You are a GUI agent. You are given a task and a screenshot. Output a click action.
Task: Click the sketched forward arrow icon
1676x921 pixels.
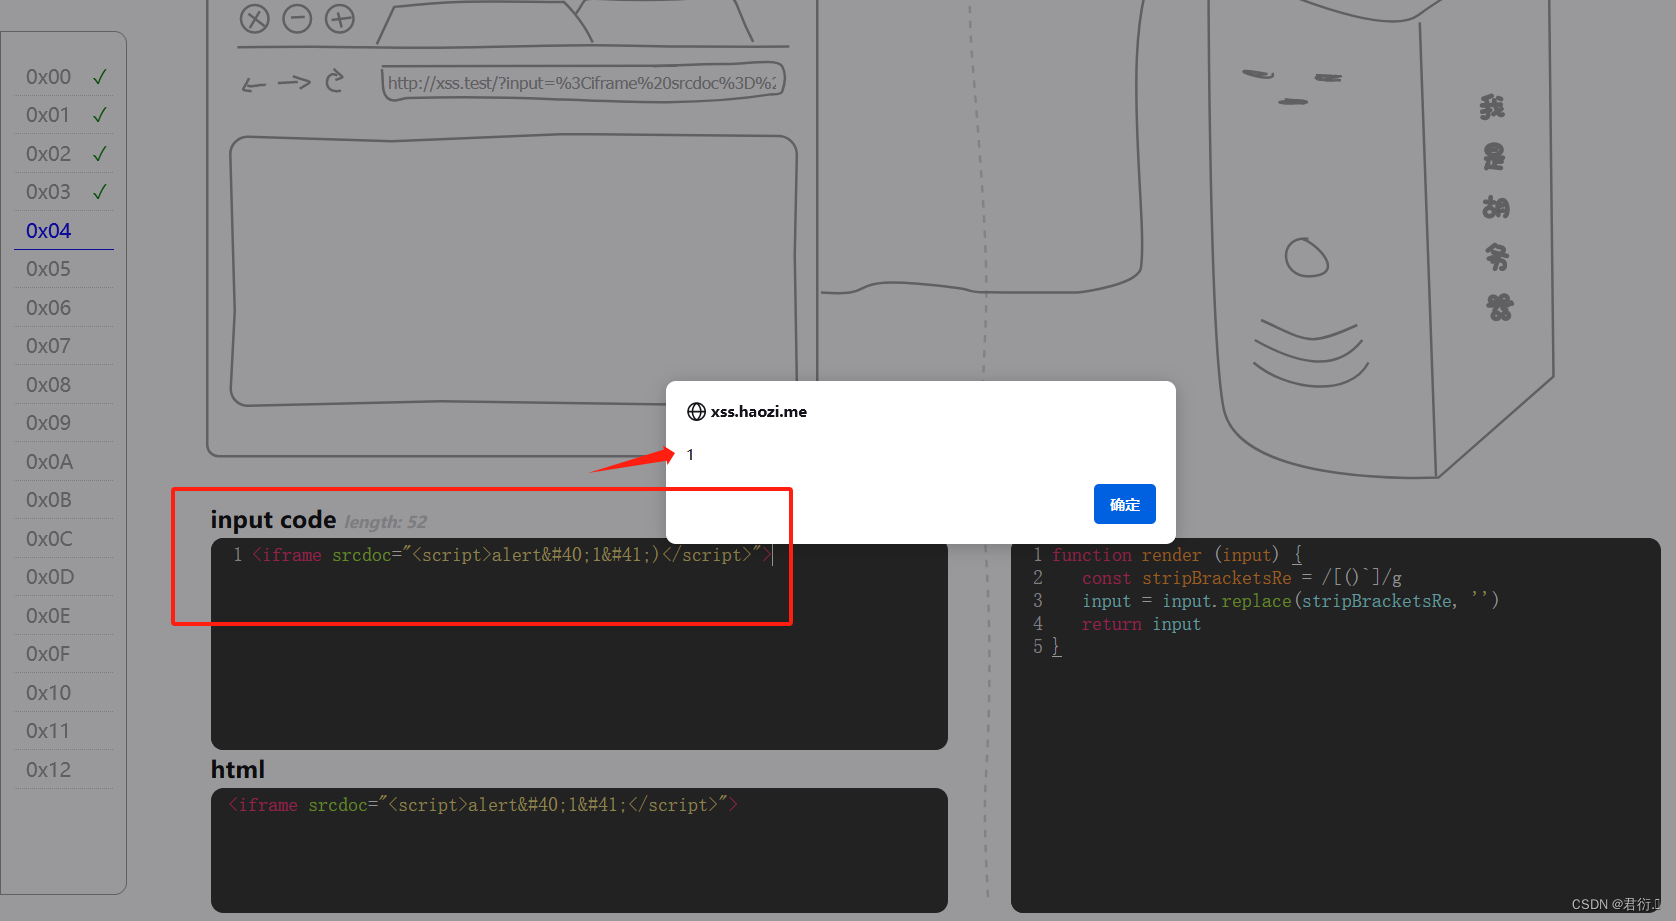(x=294, y=82)
